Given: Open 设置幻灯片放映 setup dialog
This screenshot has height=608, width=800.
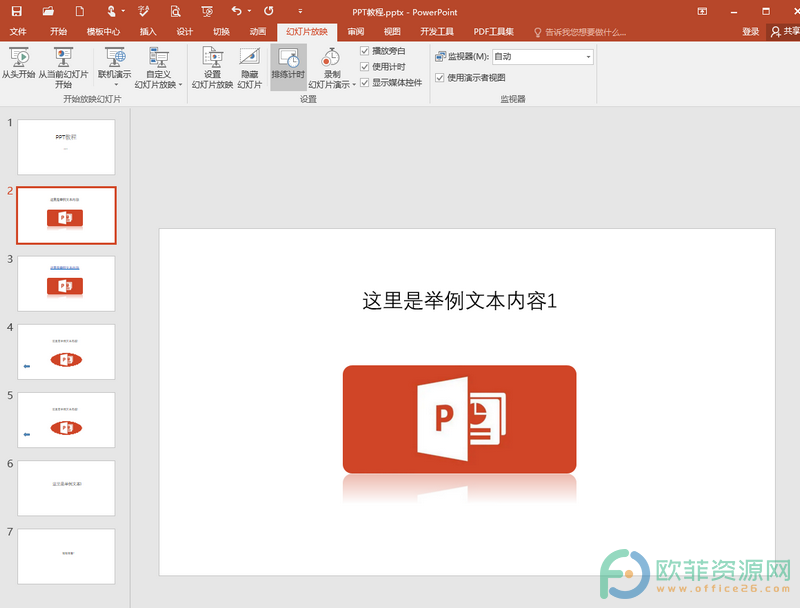Looking at the screenshot, I should (212, 67).
